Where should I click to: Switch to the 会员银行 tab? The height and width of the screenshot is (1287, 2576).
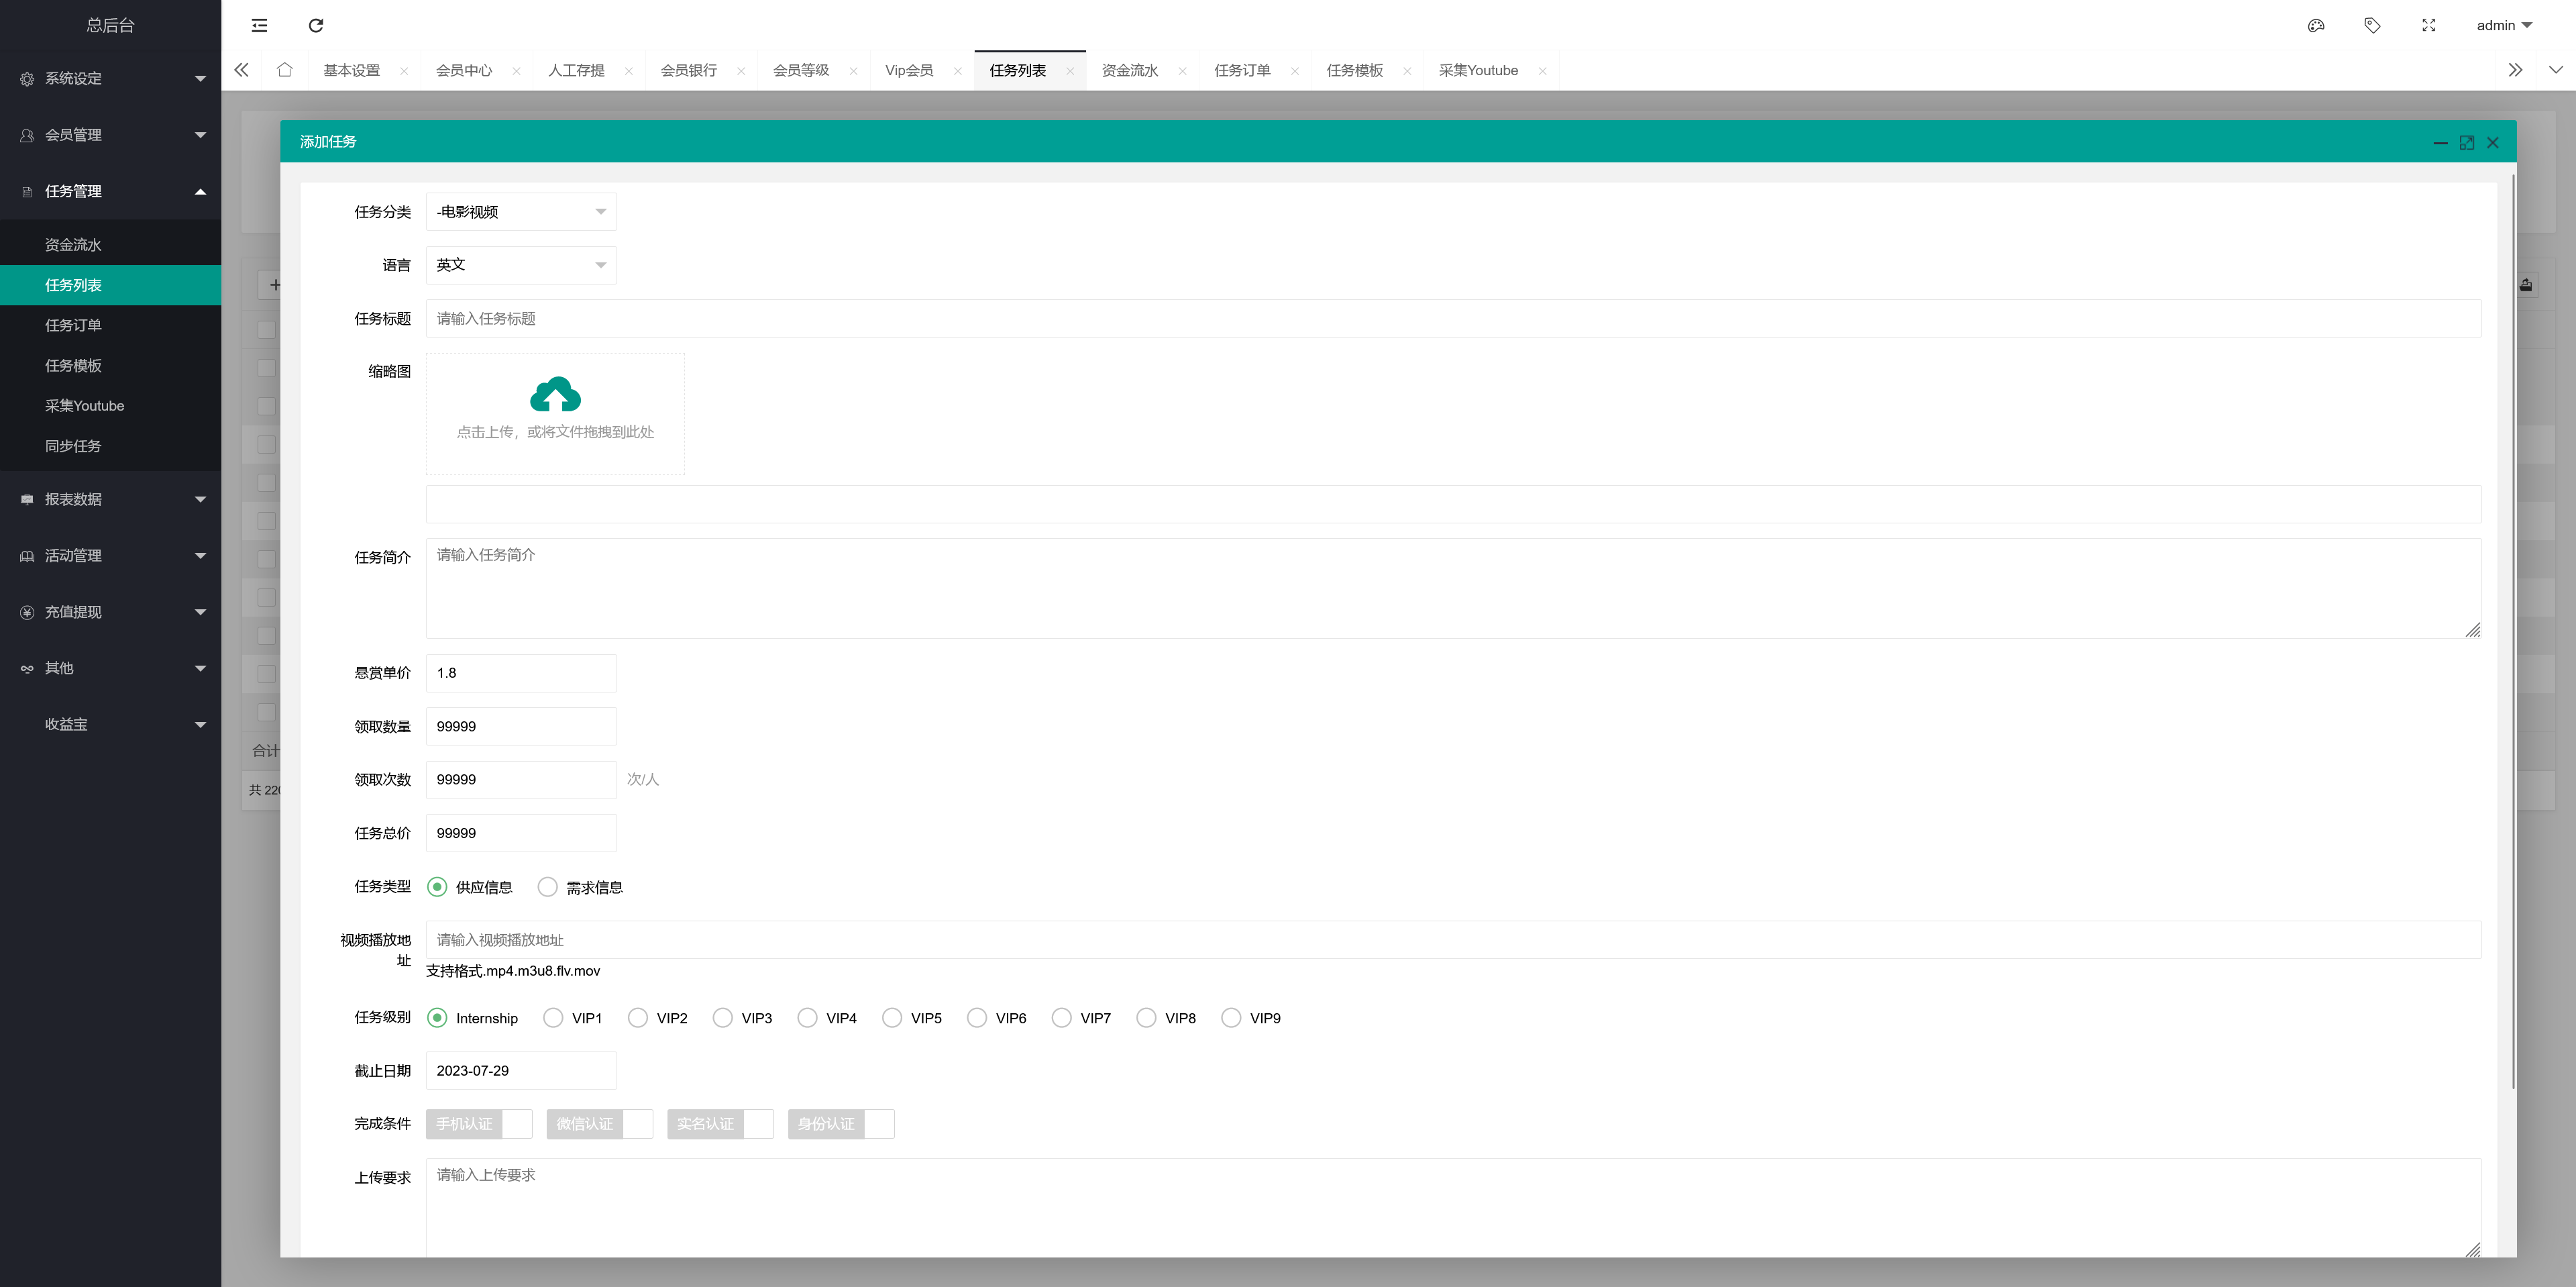688,70
